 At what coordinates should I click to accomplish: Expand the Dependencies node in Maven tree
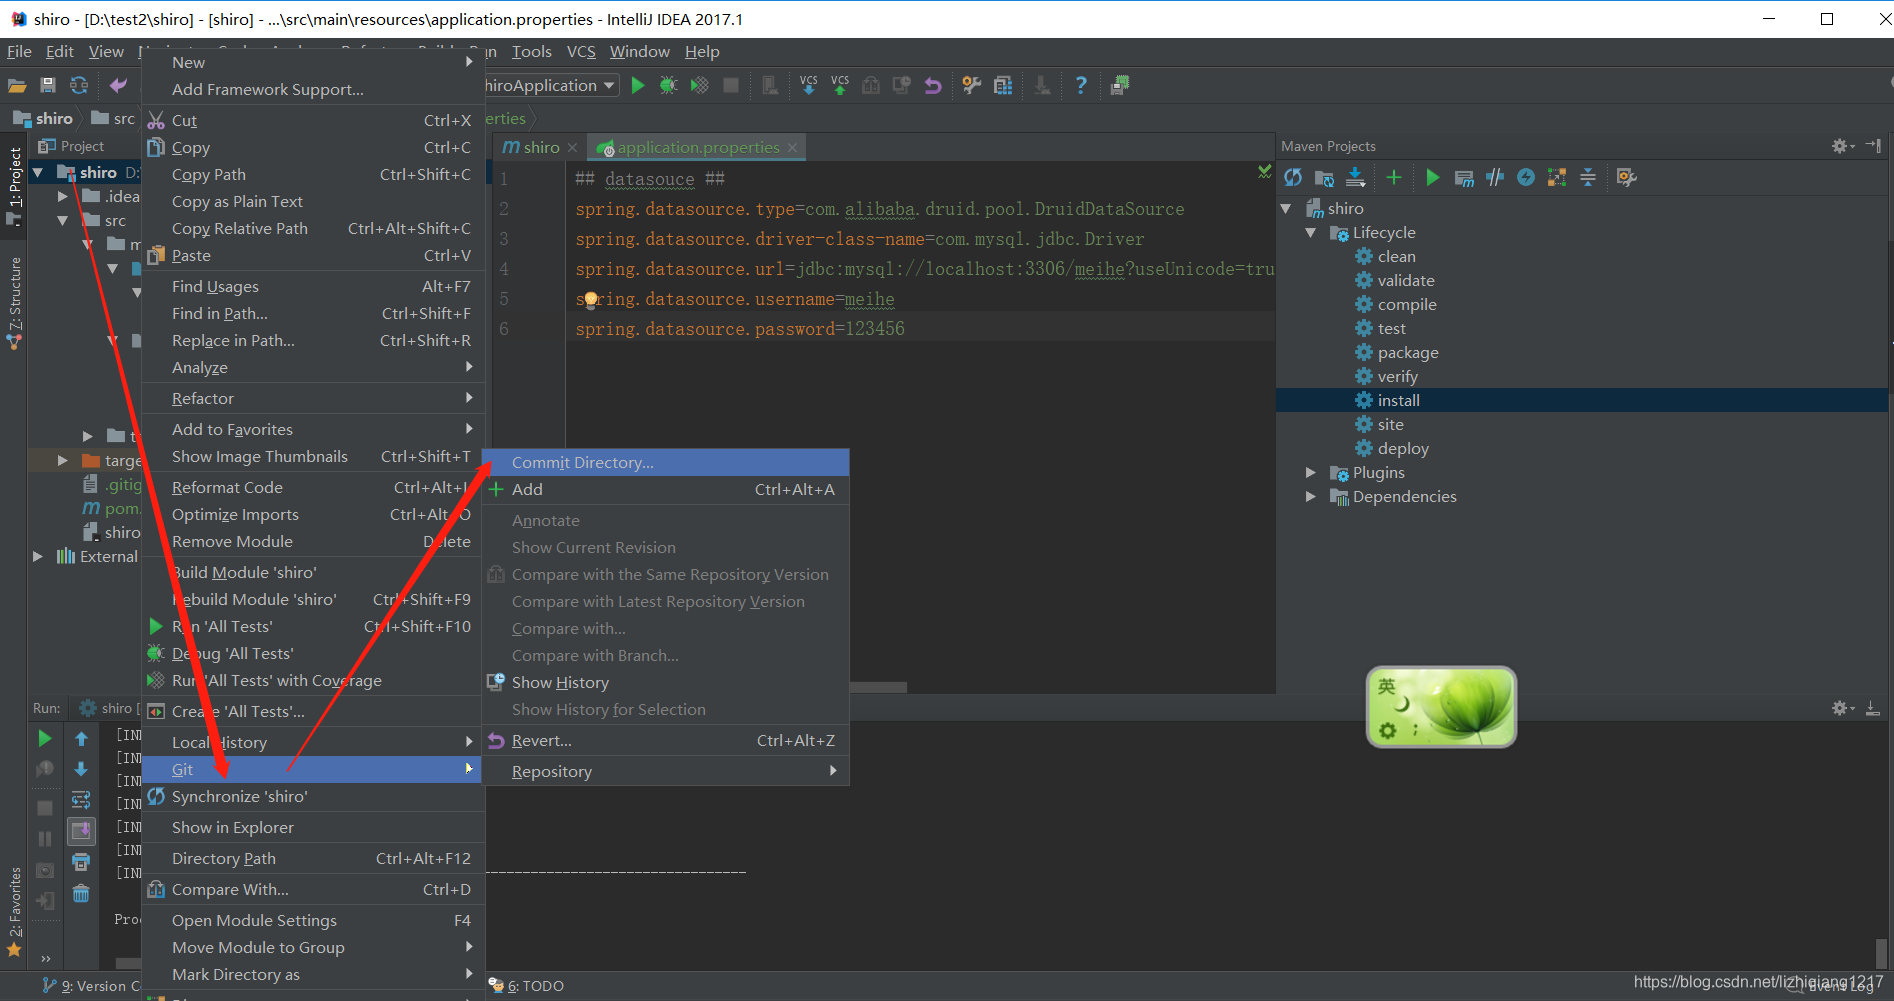pyautogui.click(x=1310, y=497)
